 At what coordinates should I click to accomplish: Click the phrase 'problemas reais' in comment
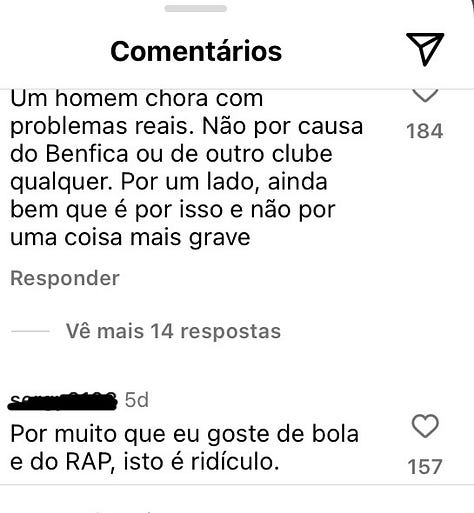coord(102,127)
